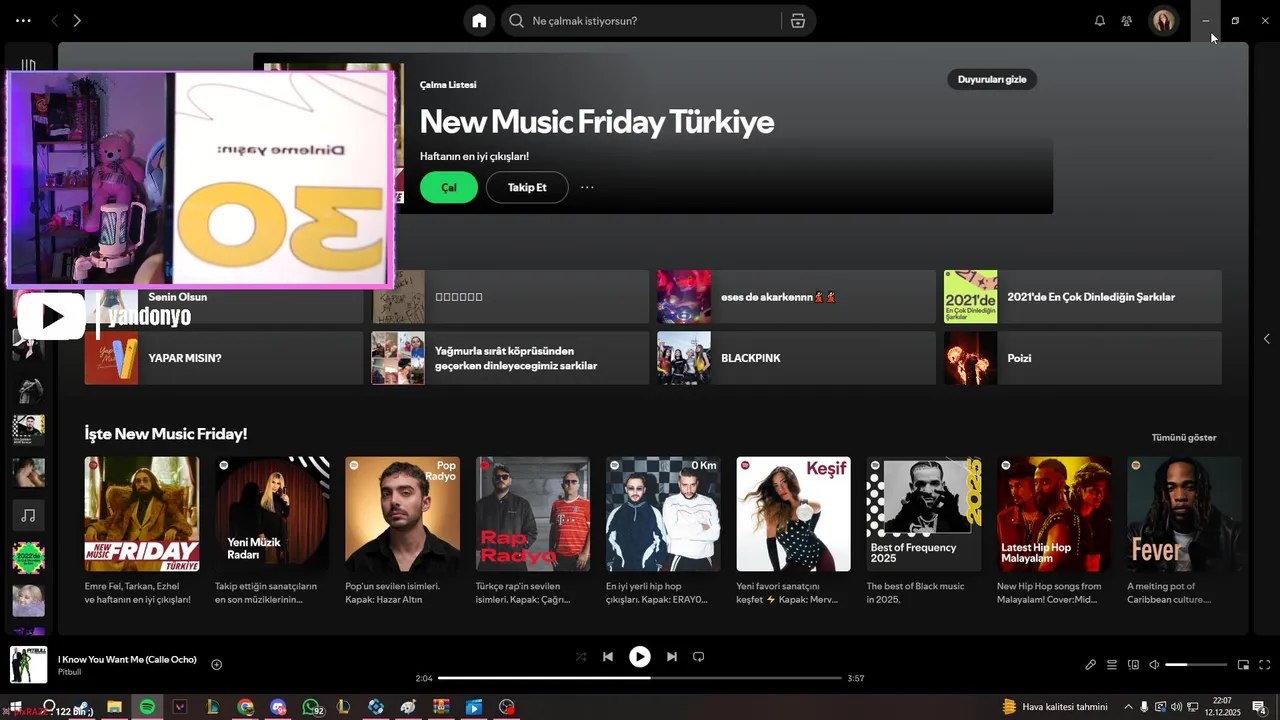Viewport: 1280px width, 720px height.
Task: Toggle repeat in player bar
Action: [699, 657]
